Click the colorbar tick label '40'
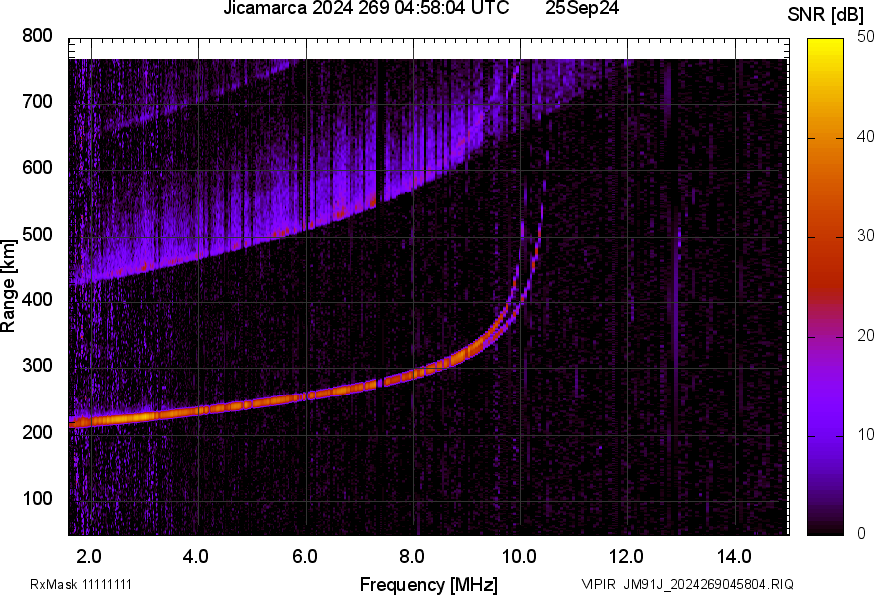 click(865, 136)
